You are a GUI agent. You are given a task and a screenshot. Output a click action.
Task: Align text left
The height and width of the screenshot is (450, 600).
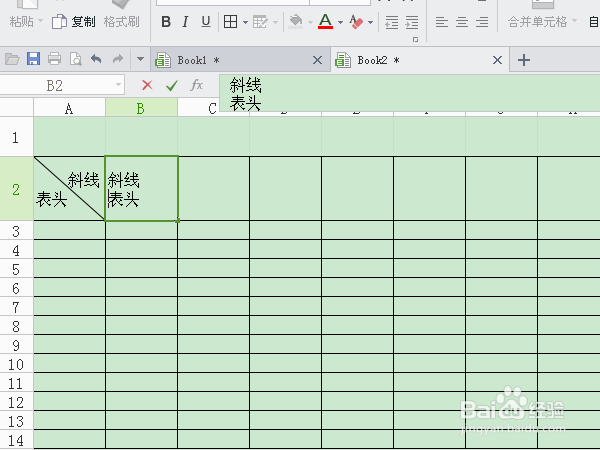tap(442, 22)
